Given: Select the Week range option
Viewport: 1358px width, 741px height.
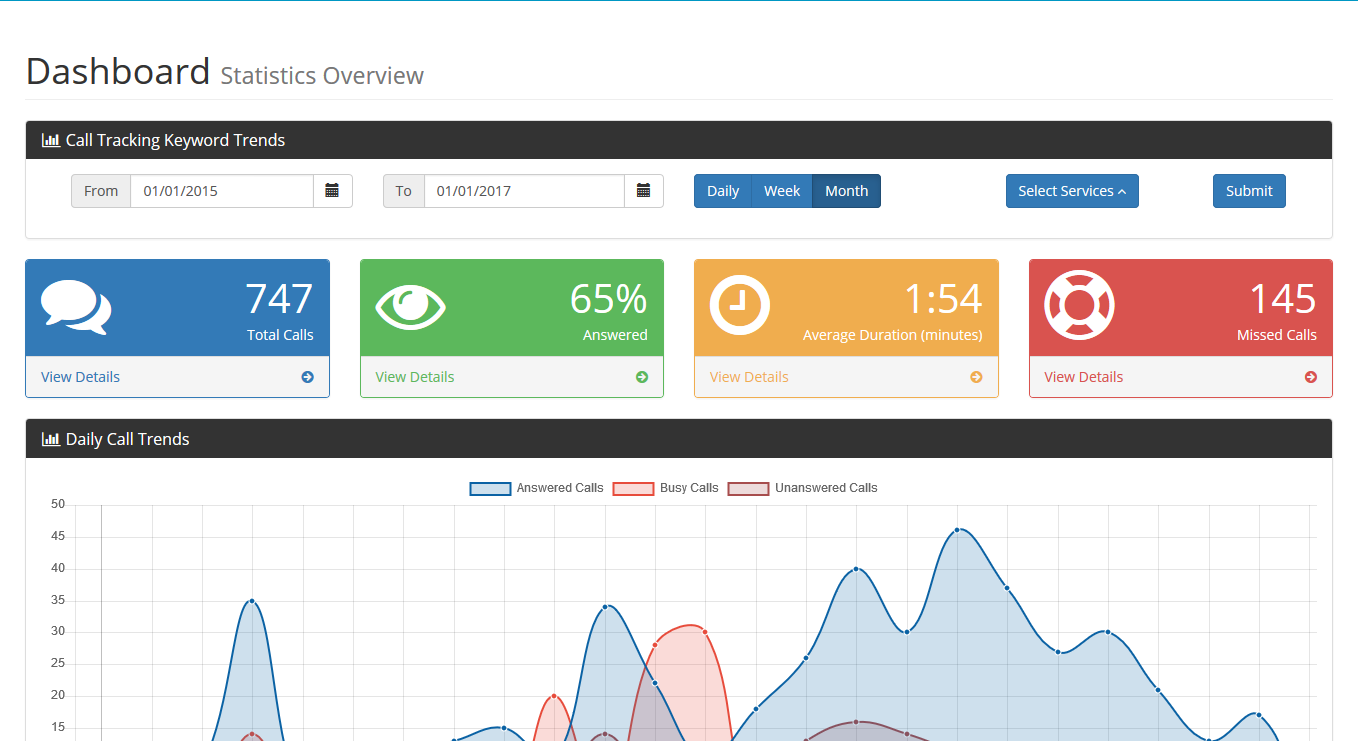Looking at the screenshot, I should 782,191.
